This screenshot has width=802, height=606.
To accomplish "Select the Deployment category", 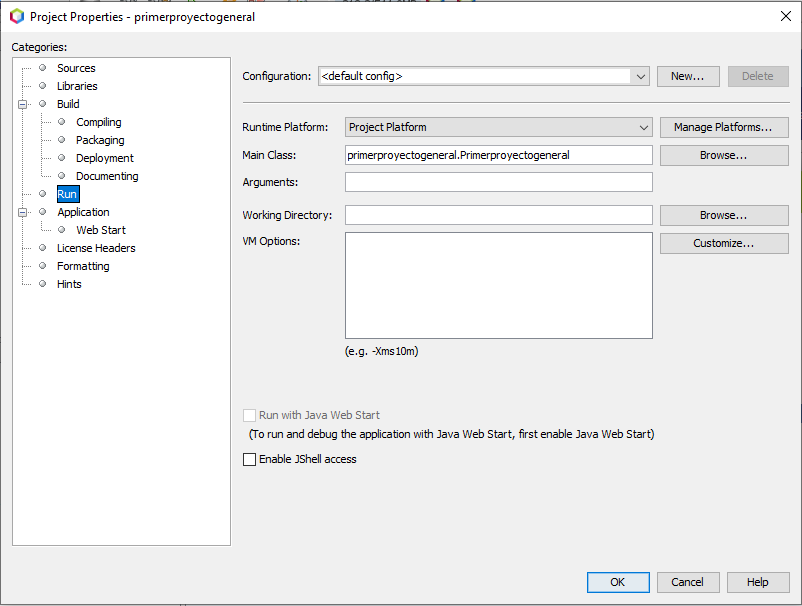I will [104, 158].
